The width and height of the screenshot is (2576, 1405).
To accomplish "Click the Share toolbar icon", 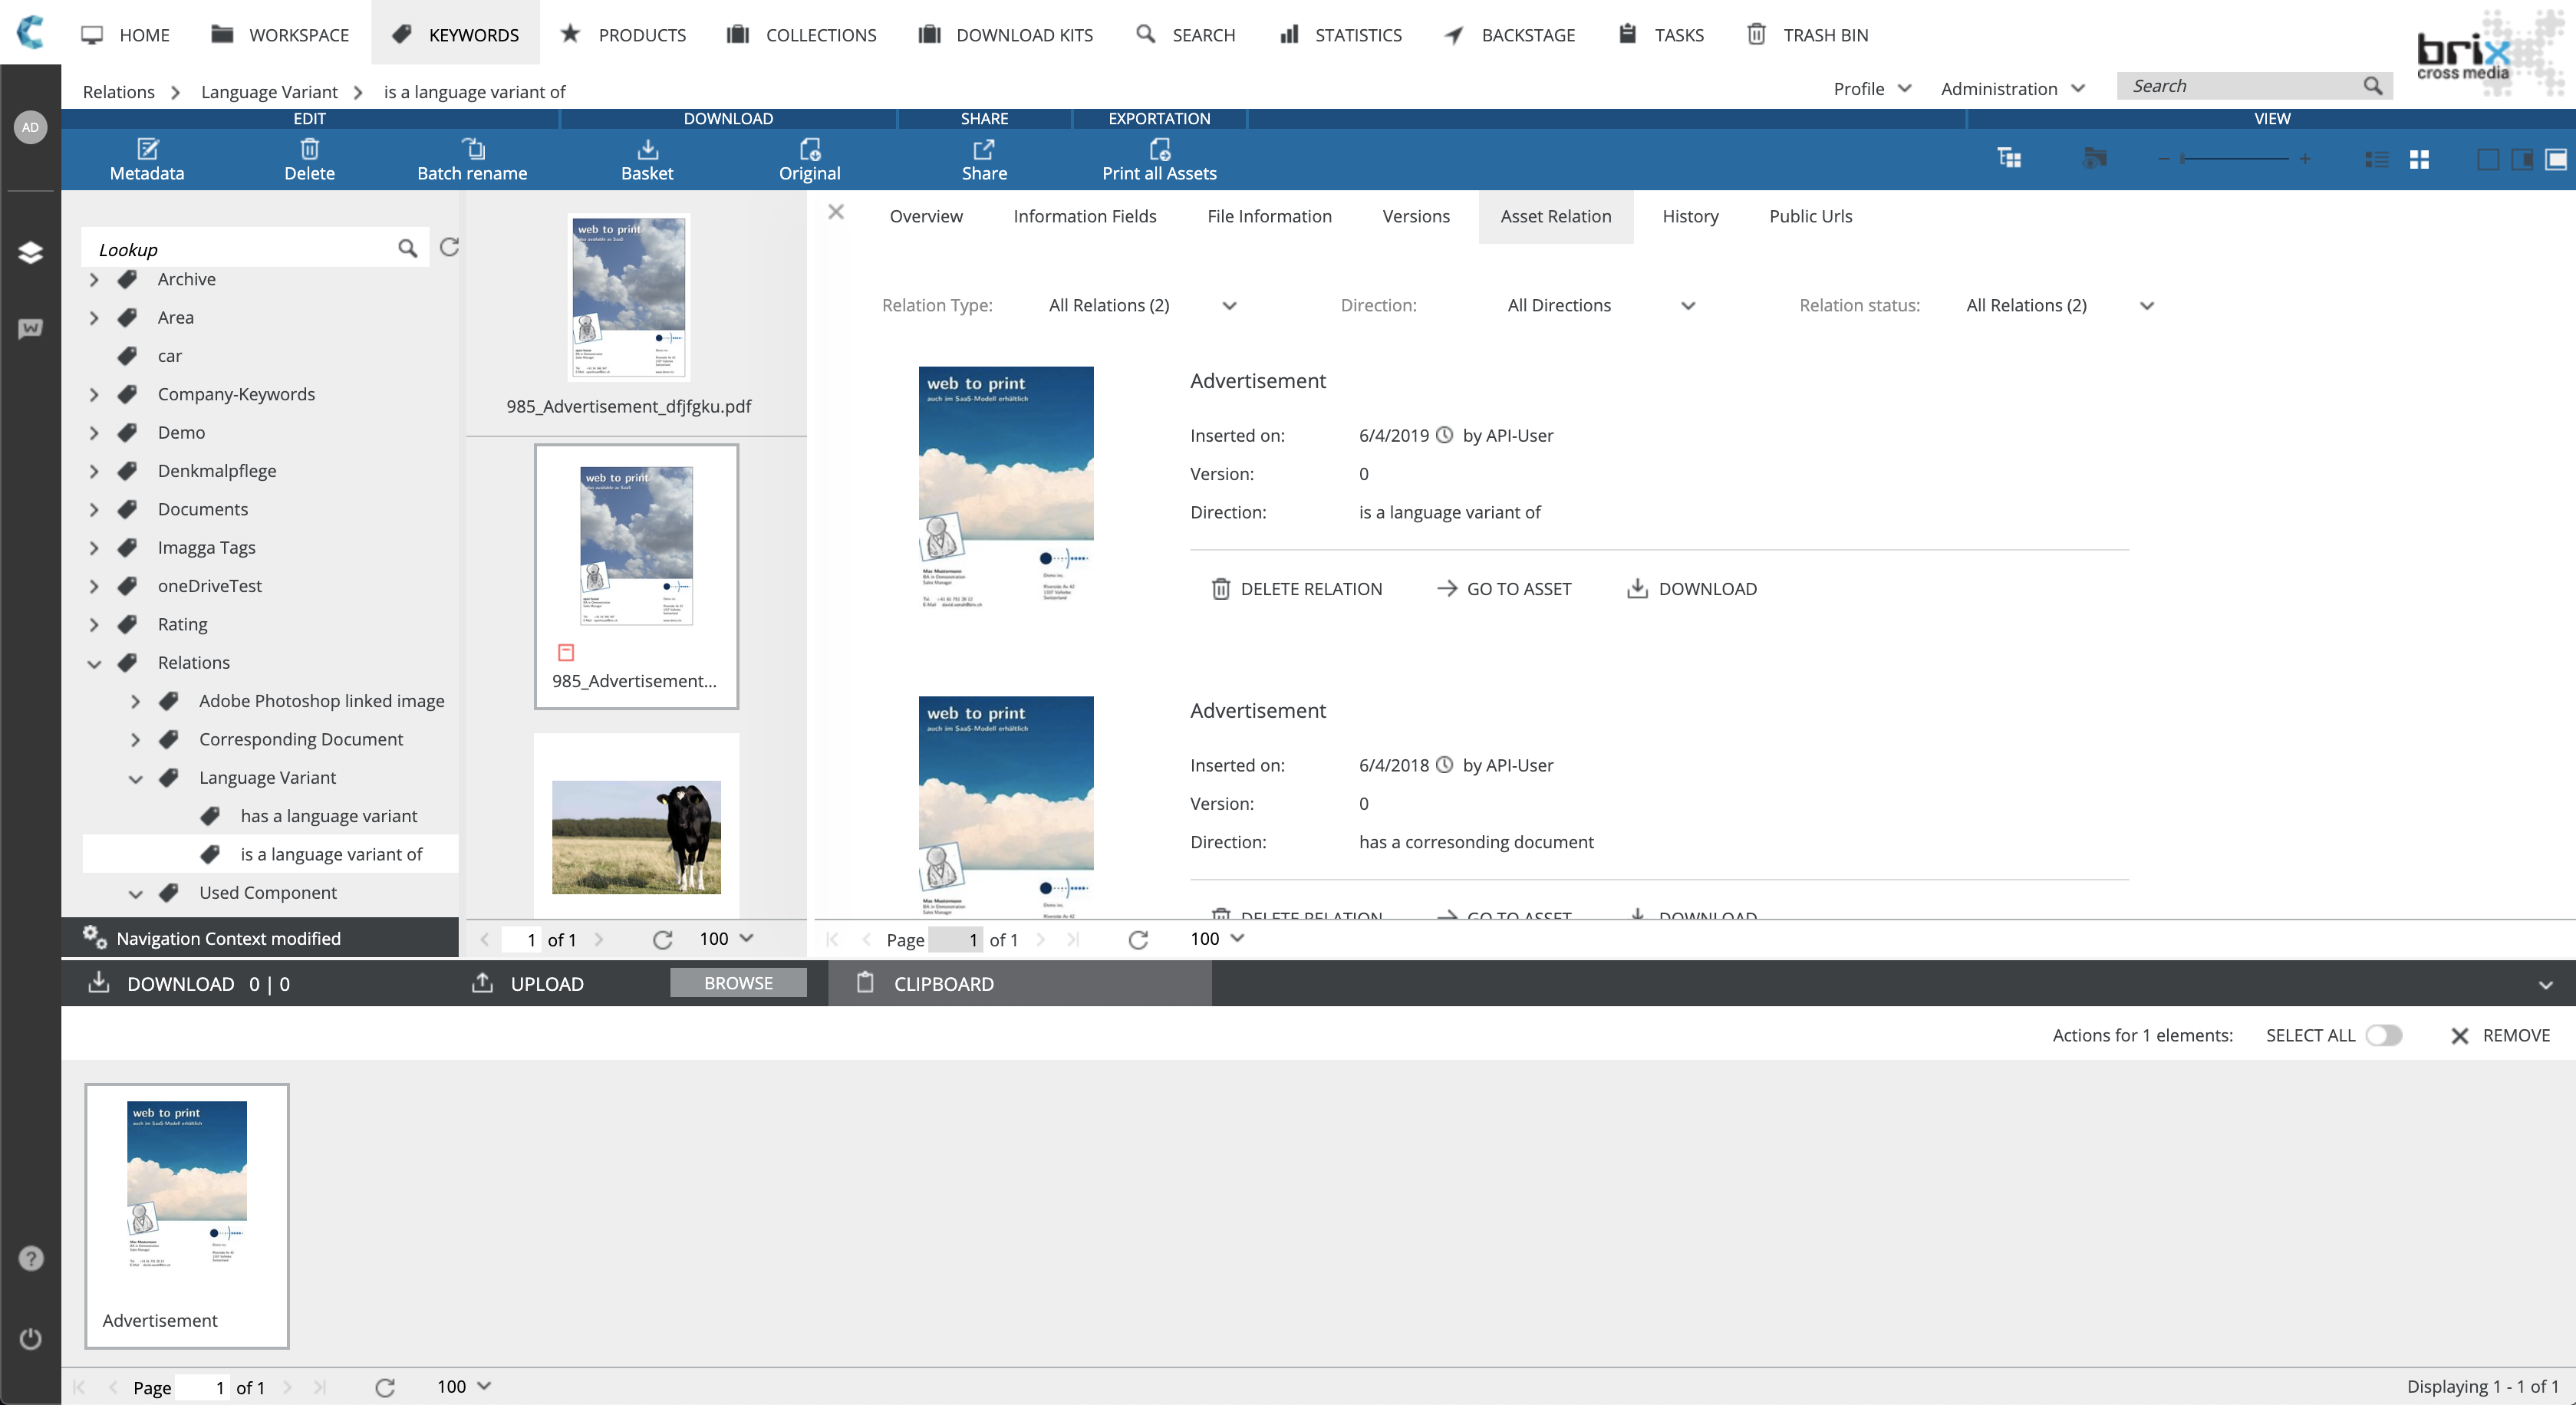I will 984,150.
